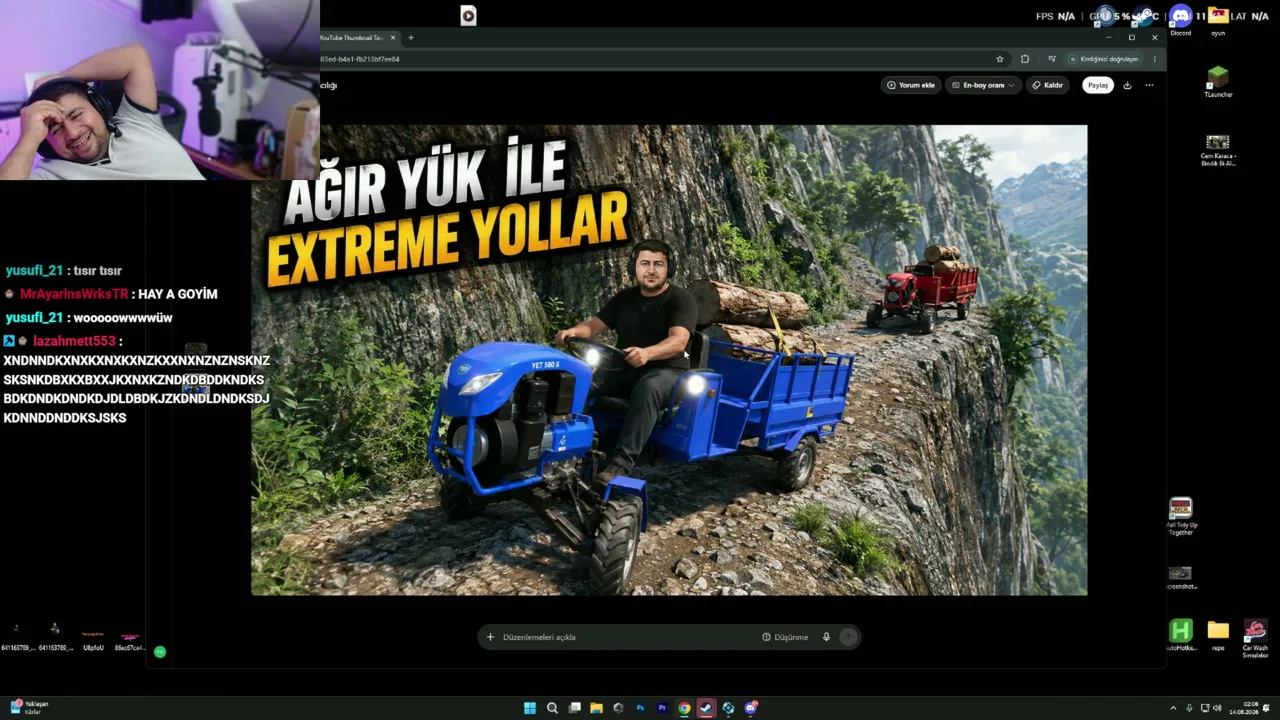This screenshot has height=720, width=1280.
Task: Open a new browser tab
Action: [x=410, y=38]
